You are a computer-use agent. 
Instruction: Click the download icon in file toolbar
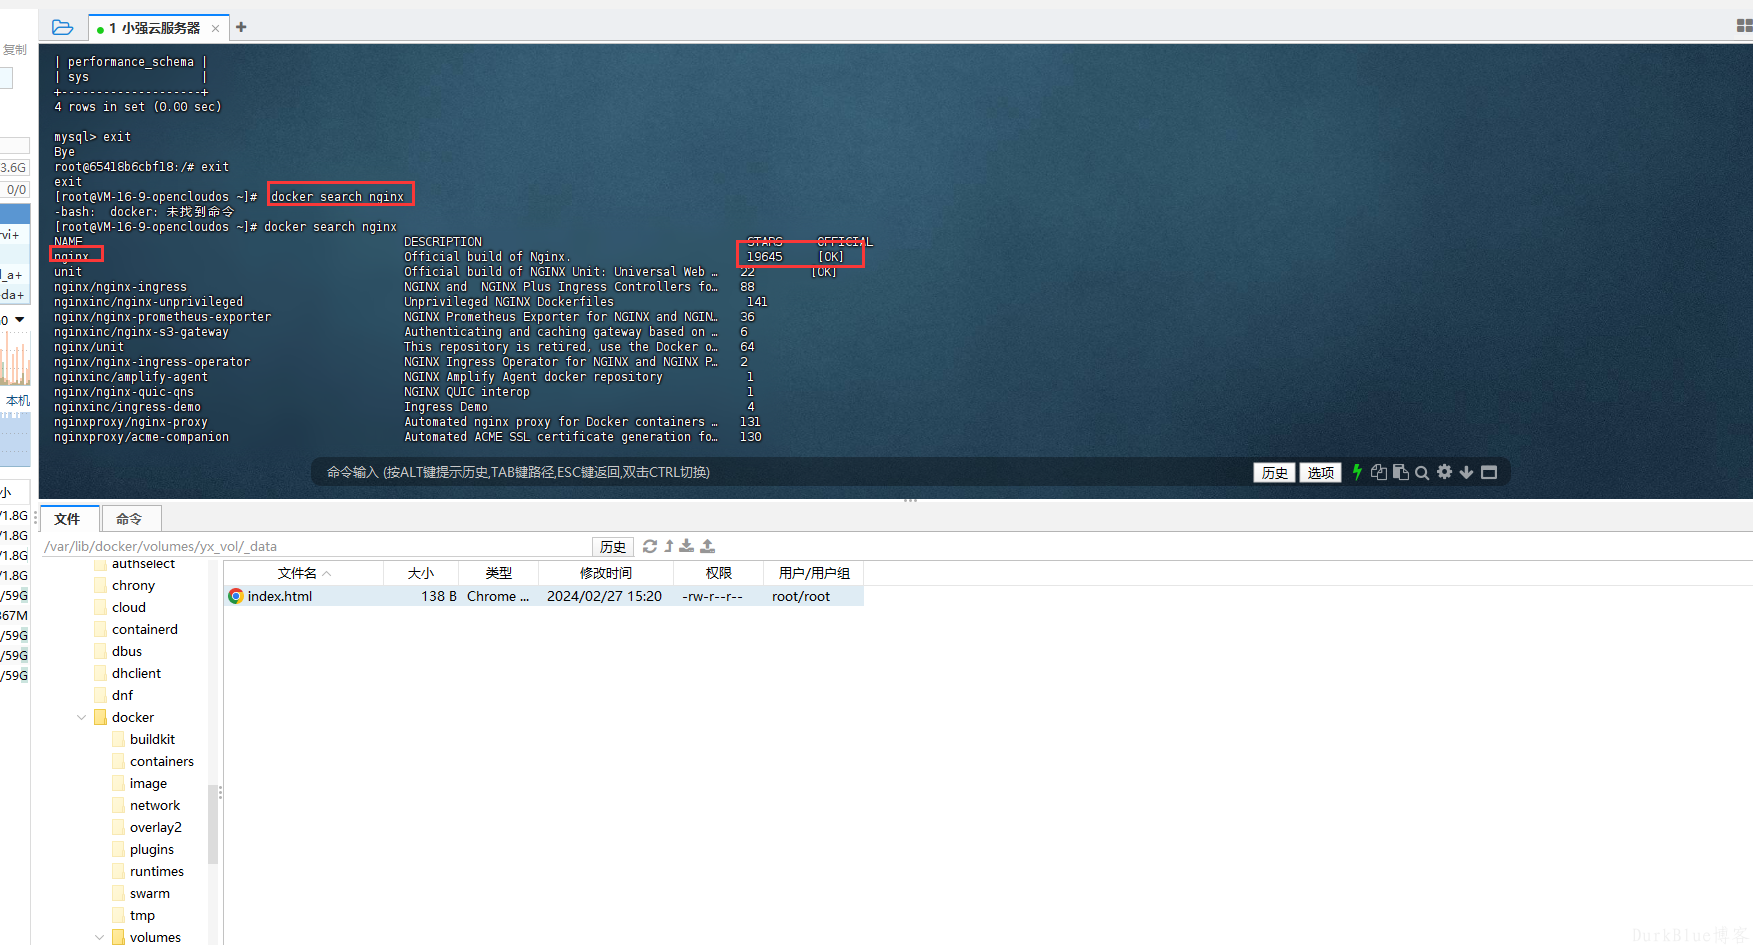point(687,546)
